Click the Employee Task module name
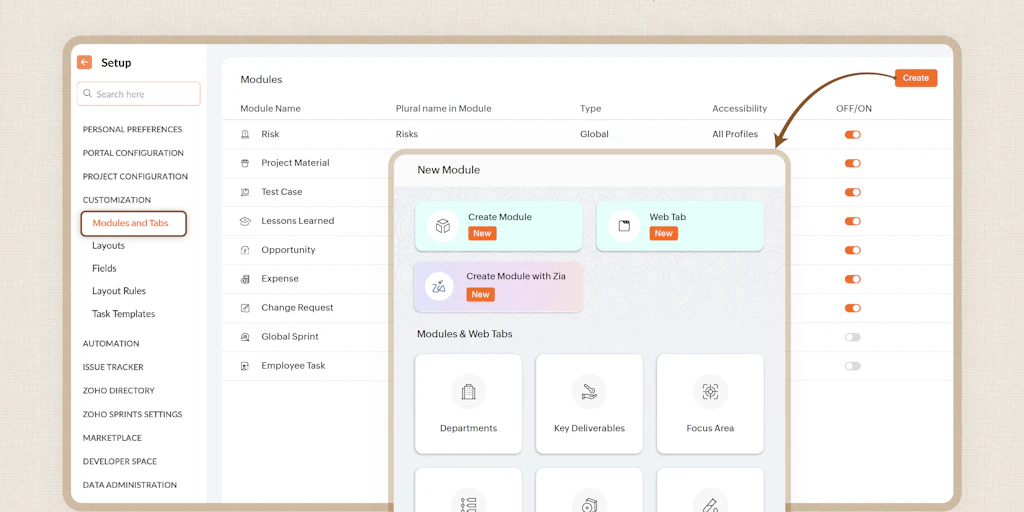This screenshot has width=1024, height=512. (x=293, y=366)
